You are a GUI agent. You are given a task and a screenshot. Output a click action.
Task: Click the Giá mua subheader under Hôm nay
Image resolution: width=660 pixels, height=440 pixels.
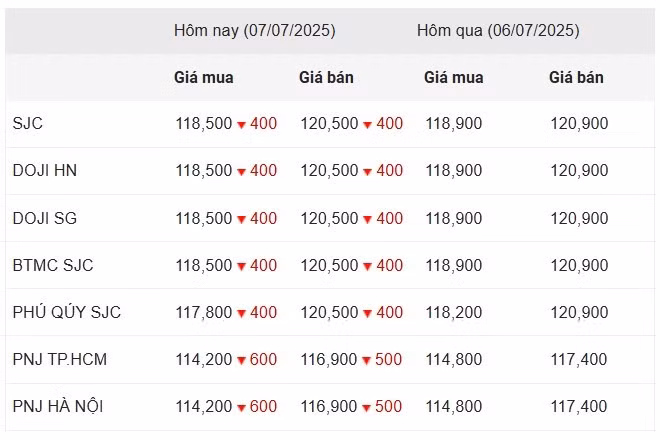[x=204, y=77]
